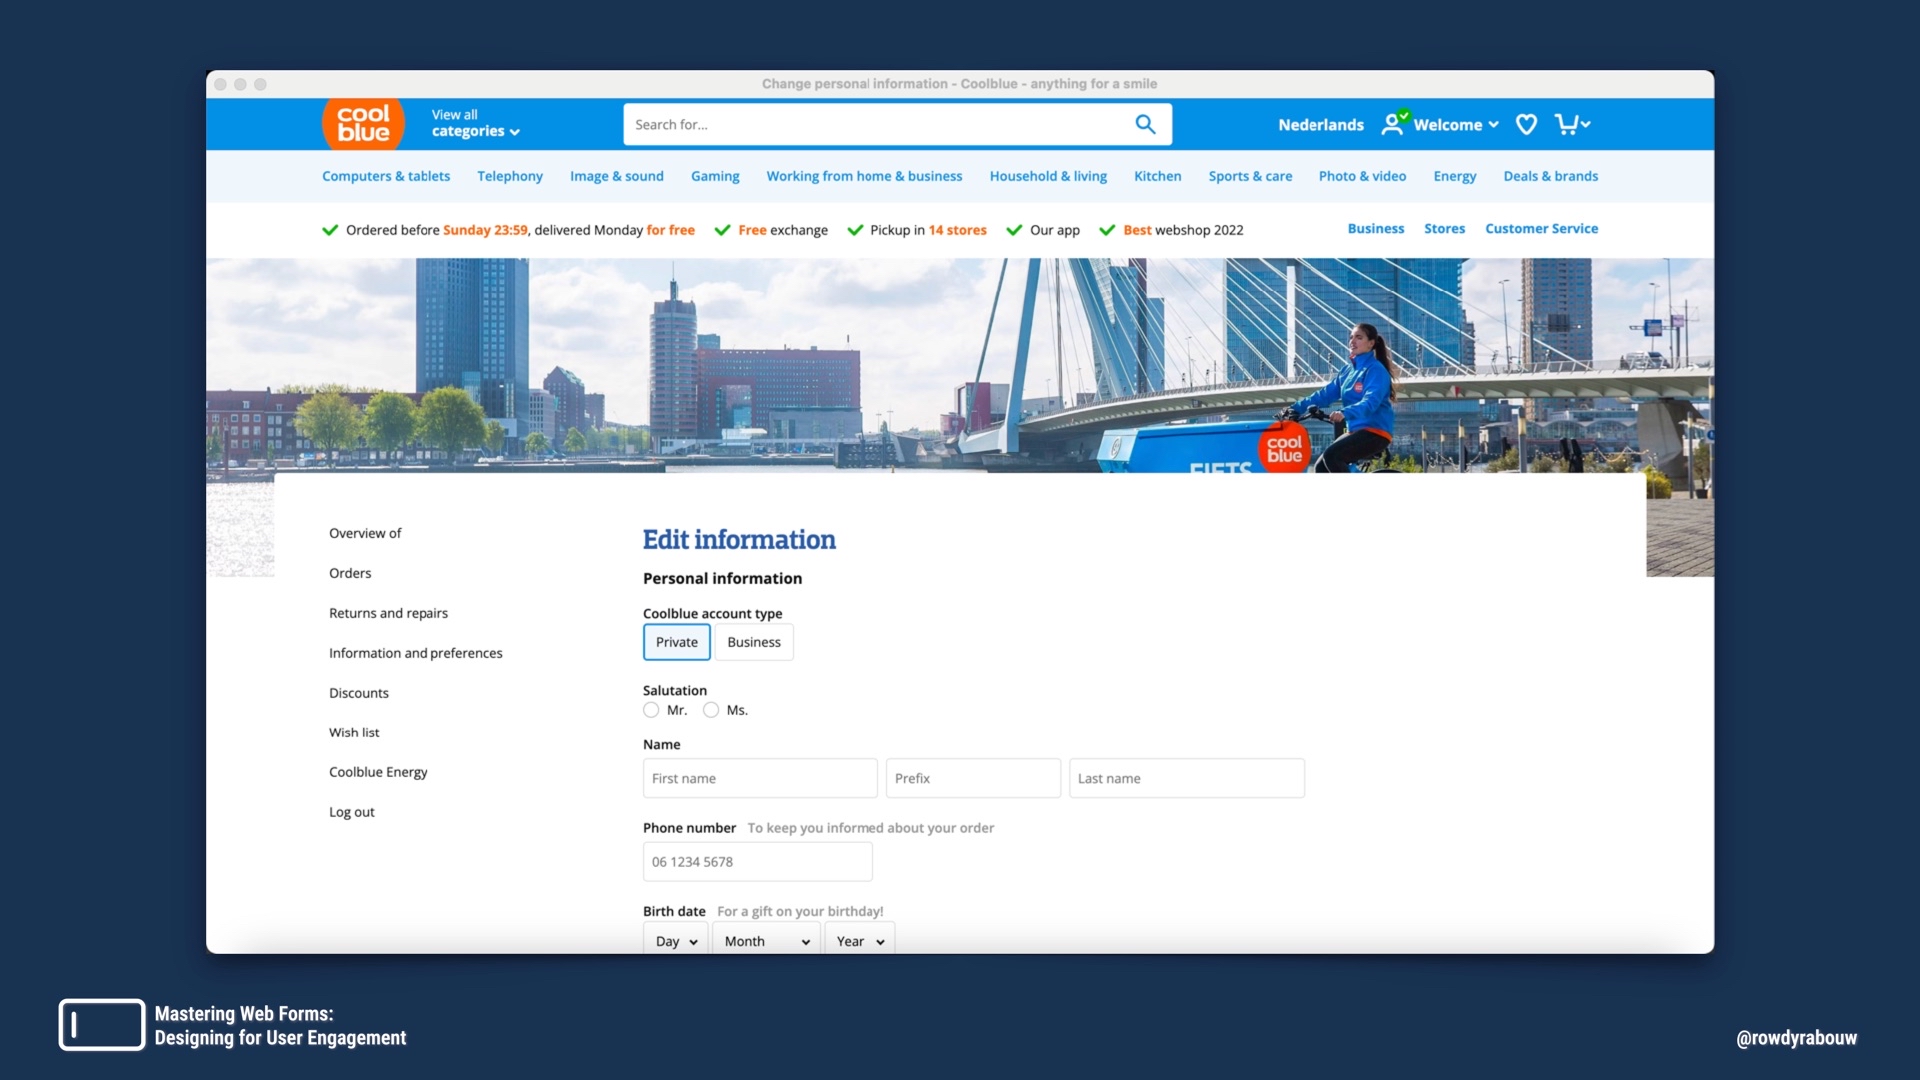Screen dimensions: 1920x1080
Task: Open Customer Service link
Action: (1541, 229)
